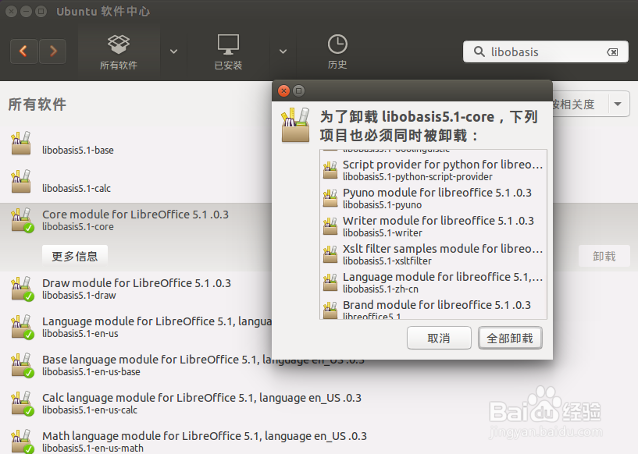Screen dimensions: 638x454
Task: Select Script provider for python row in dialog
Action: (x=433, y=170)
